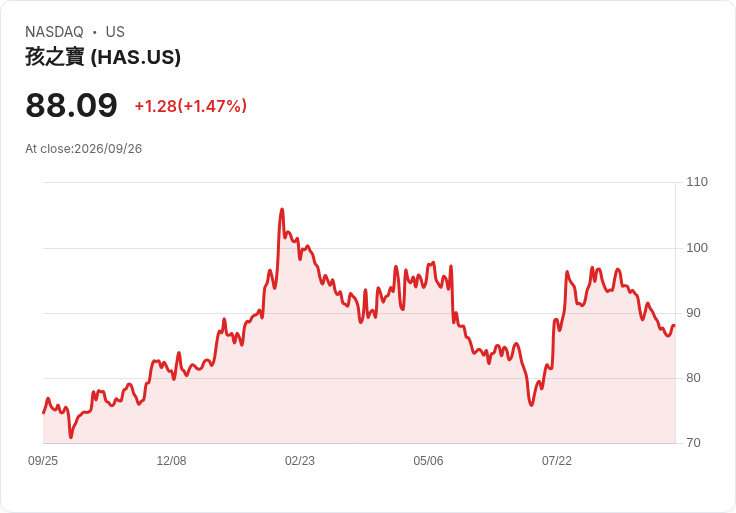Click the stock name 孩之寶 (HAS.US)
The height and width of the screenshot is (513, 736).
pos(103,57)
